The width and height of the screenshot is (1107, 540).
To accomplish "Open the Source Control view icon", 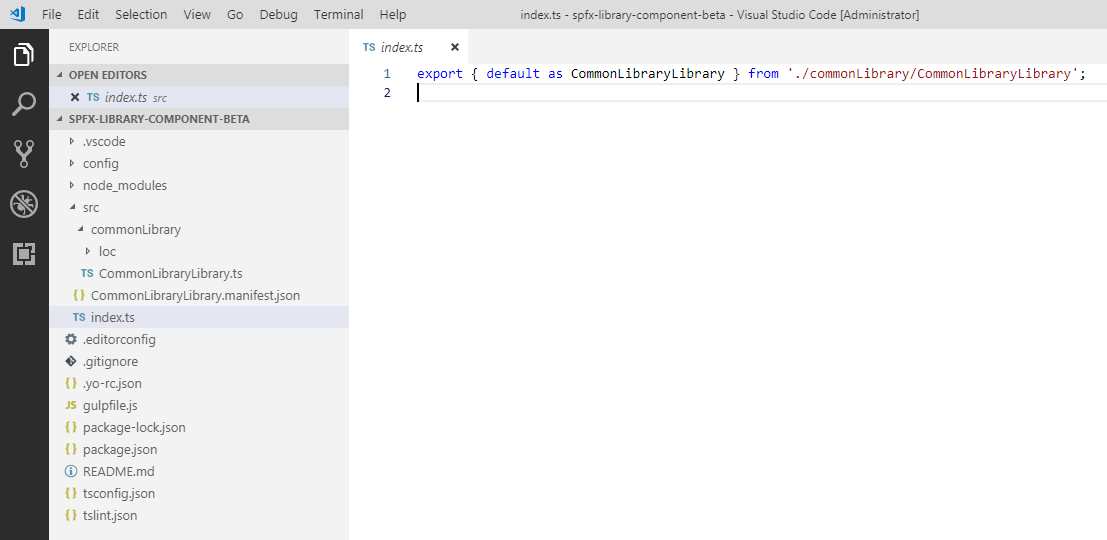I will pos(24,153).
